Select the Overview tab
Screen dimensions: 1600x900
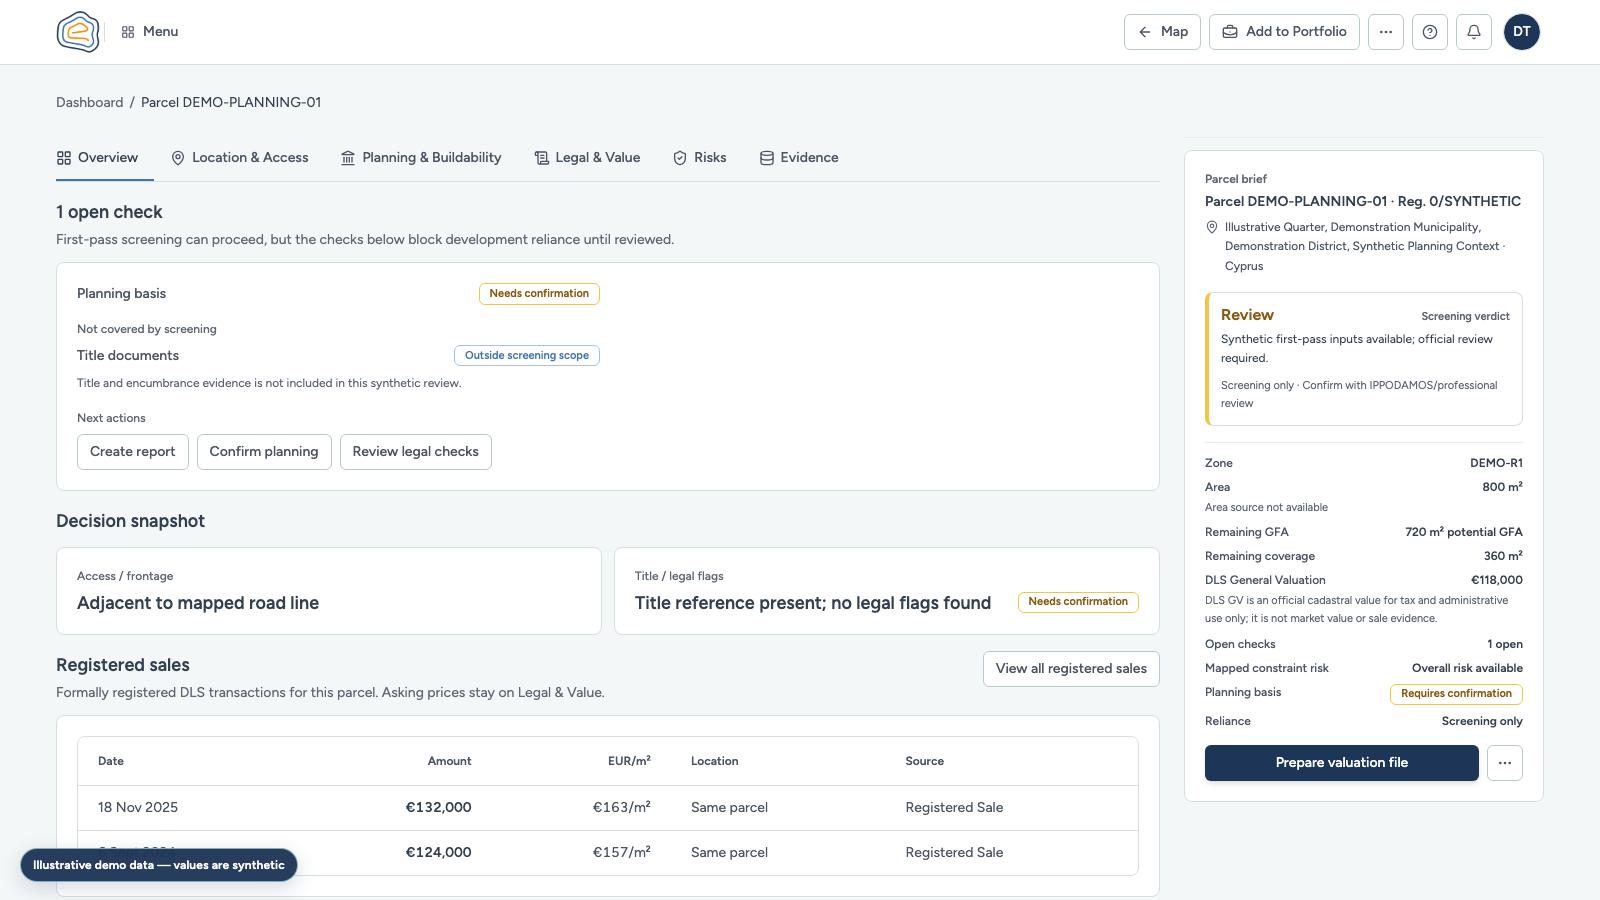click(98, 158)
